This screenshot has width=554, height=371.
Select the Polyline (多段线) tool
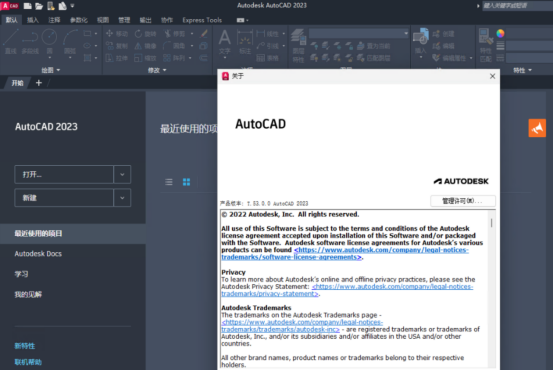click(30, 41)
